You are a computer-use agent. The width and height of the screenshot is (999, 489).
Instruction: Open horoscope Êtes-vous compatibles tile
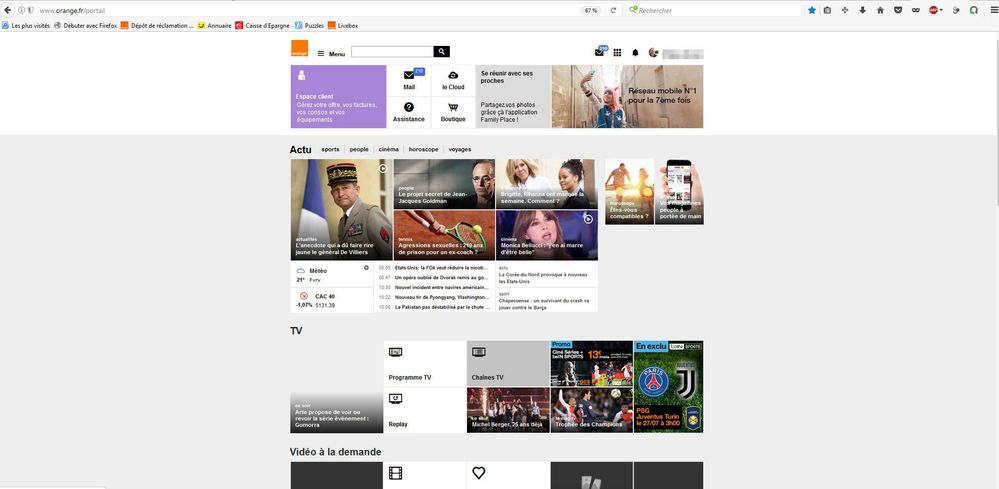629,192
